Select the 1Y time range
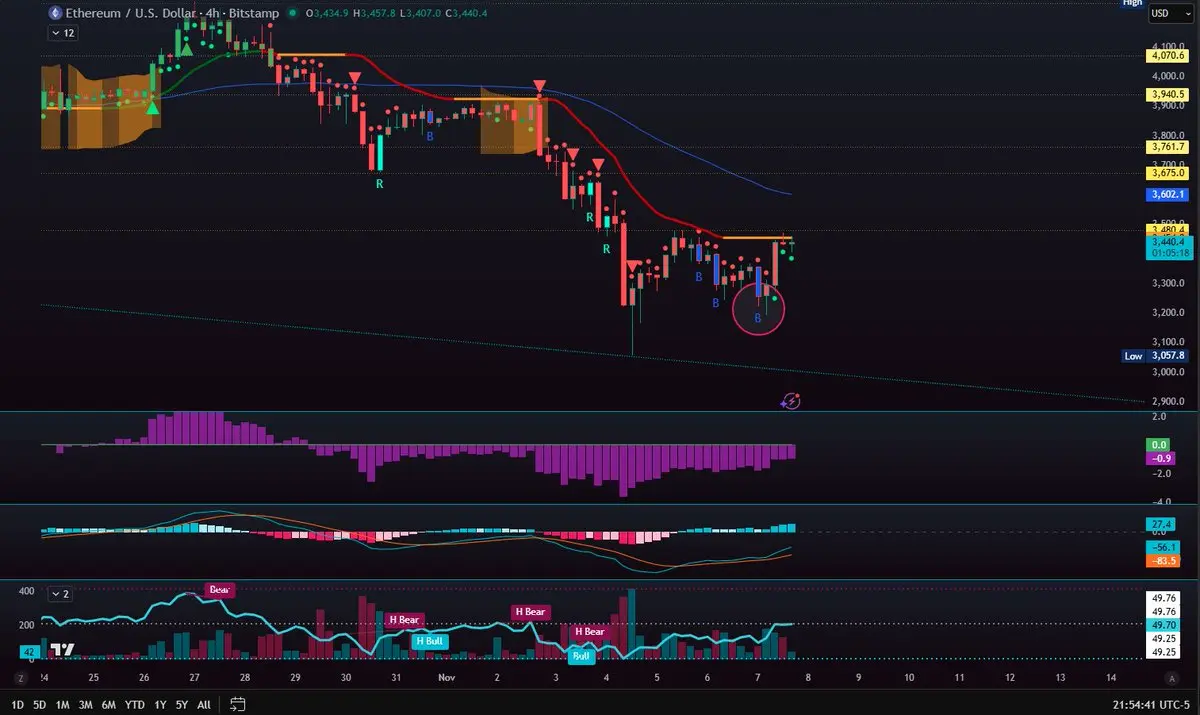The width and height of the screenshot is (1200, 715). (160, 704)
